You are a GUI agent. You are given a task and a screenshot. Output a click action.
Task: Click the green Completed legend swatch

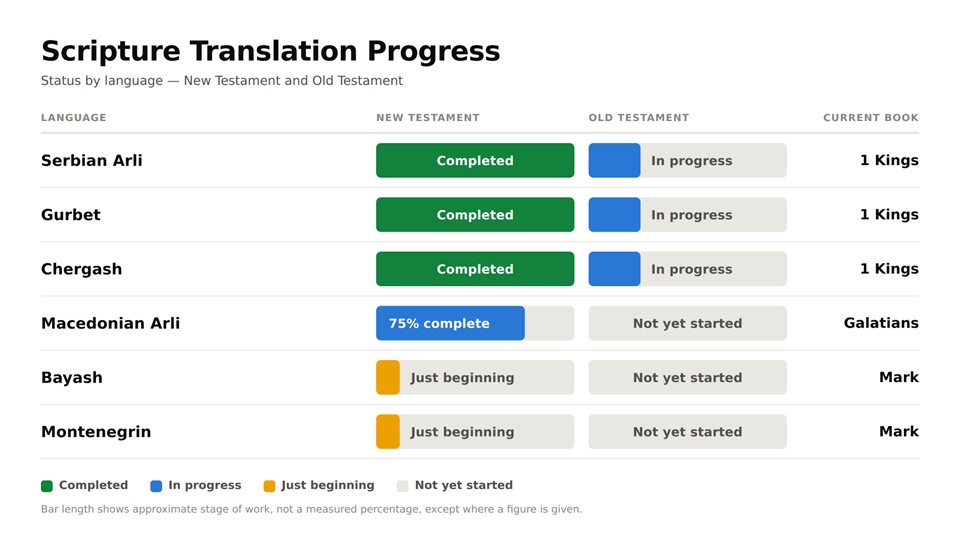click(47, 486)
